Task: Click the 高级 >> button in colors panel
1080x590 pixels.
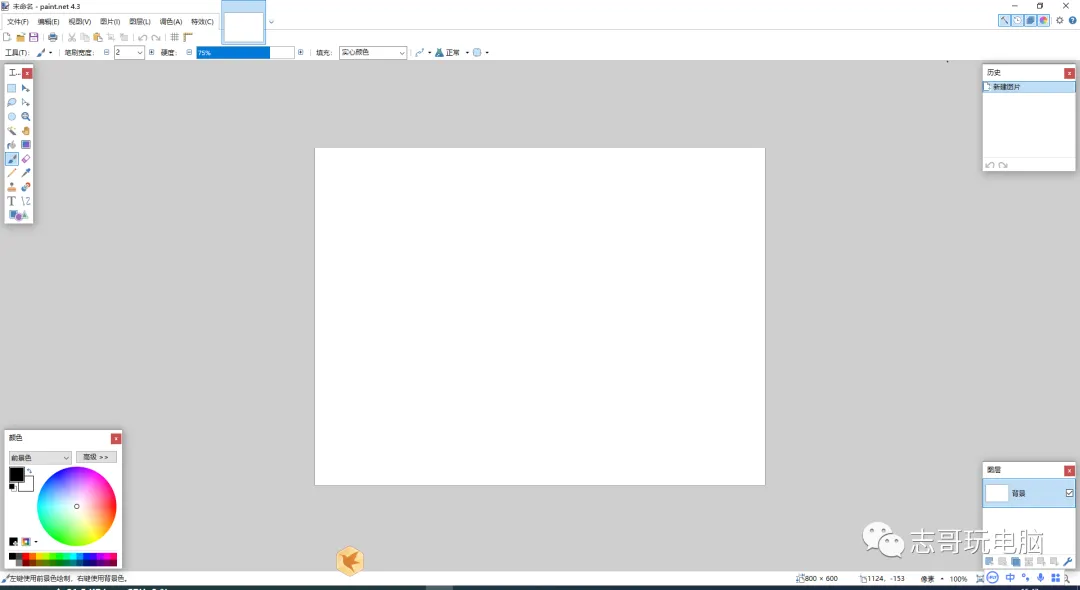Action: (96, 456)
